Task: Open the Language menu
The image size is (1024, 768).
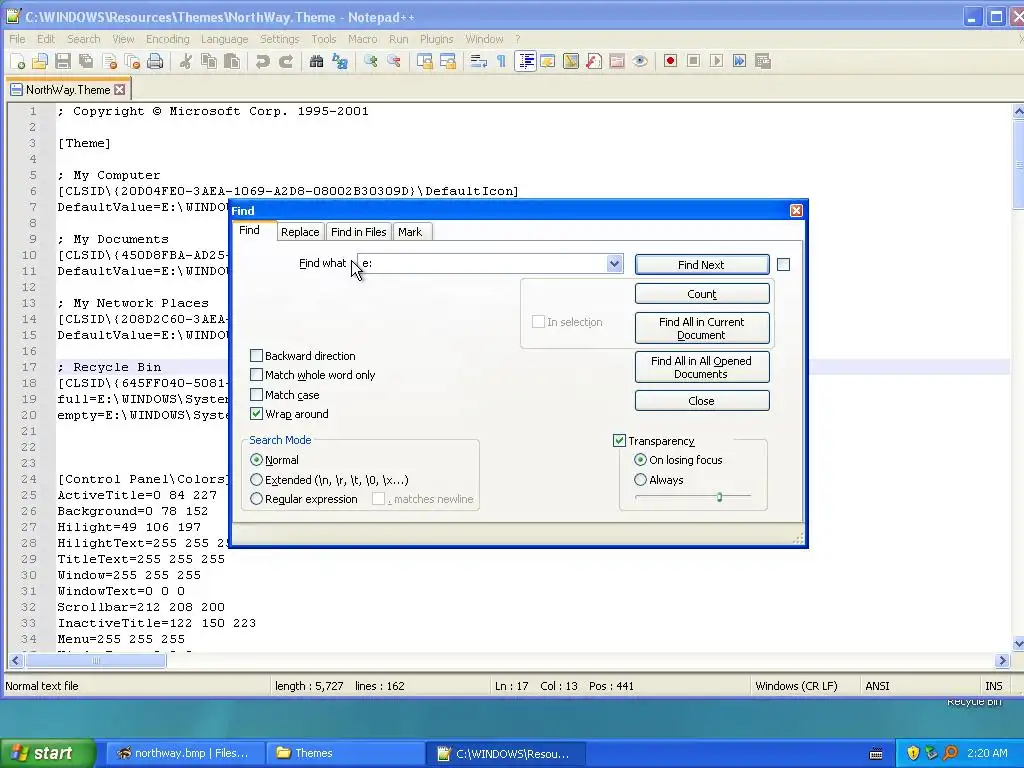Action: coord(225,39)
